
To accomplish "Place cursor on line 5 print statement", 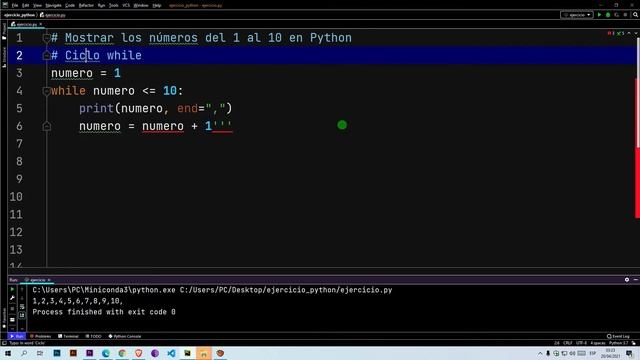I will click(x=155, y=109).
